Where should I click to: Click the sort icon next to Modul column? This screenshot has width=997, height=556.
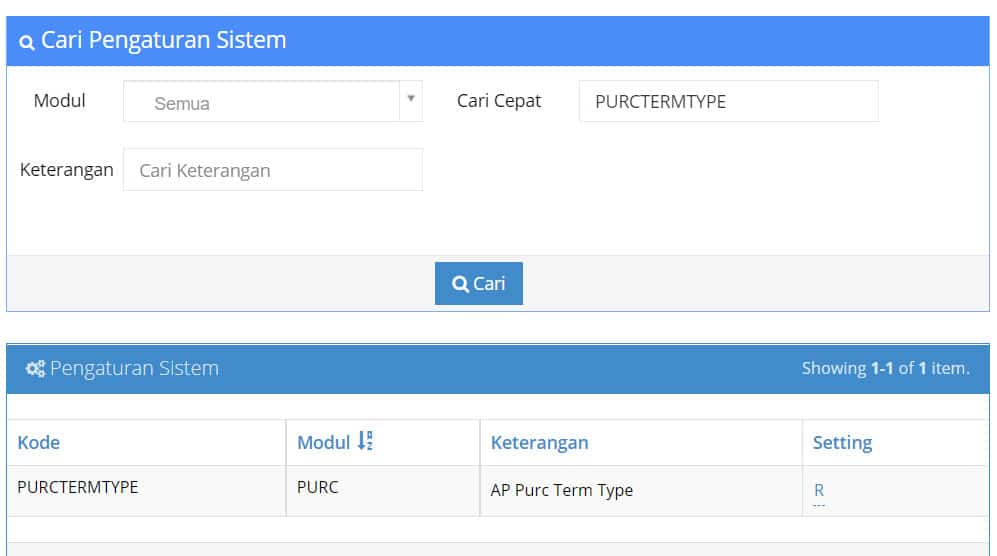(x=365, y=441)
